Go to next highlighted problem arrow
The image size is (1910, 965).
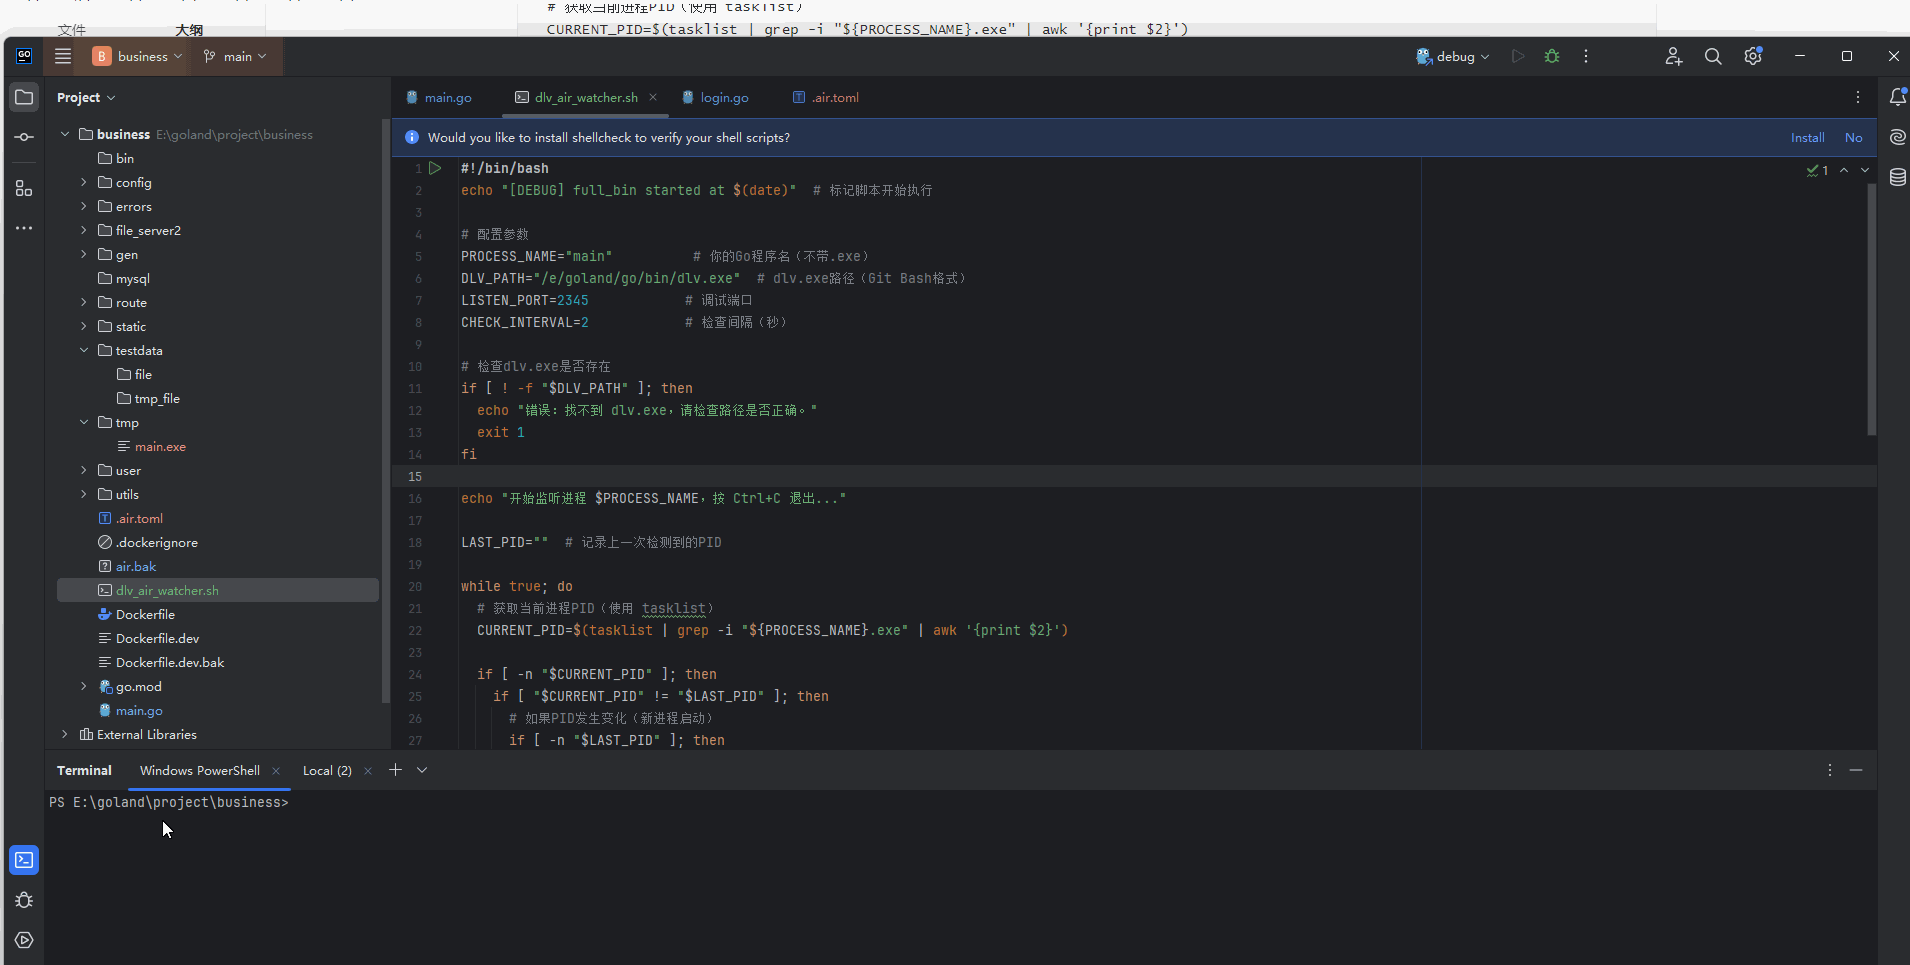(1865, 170)
